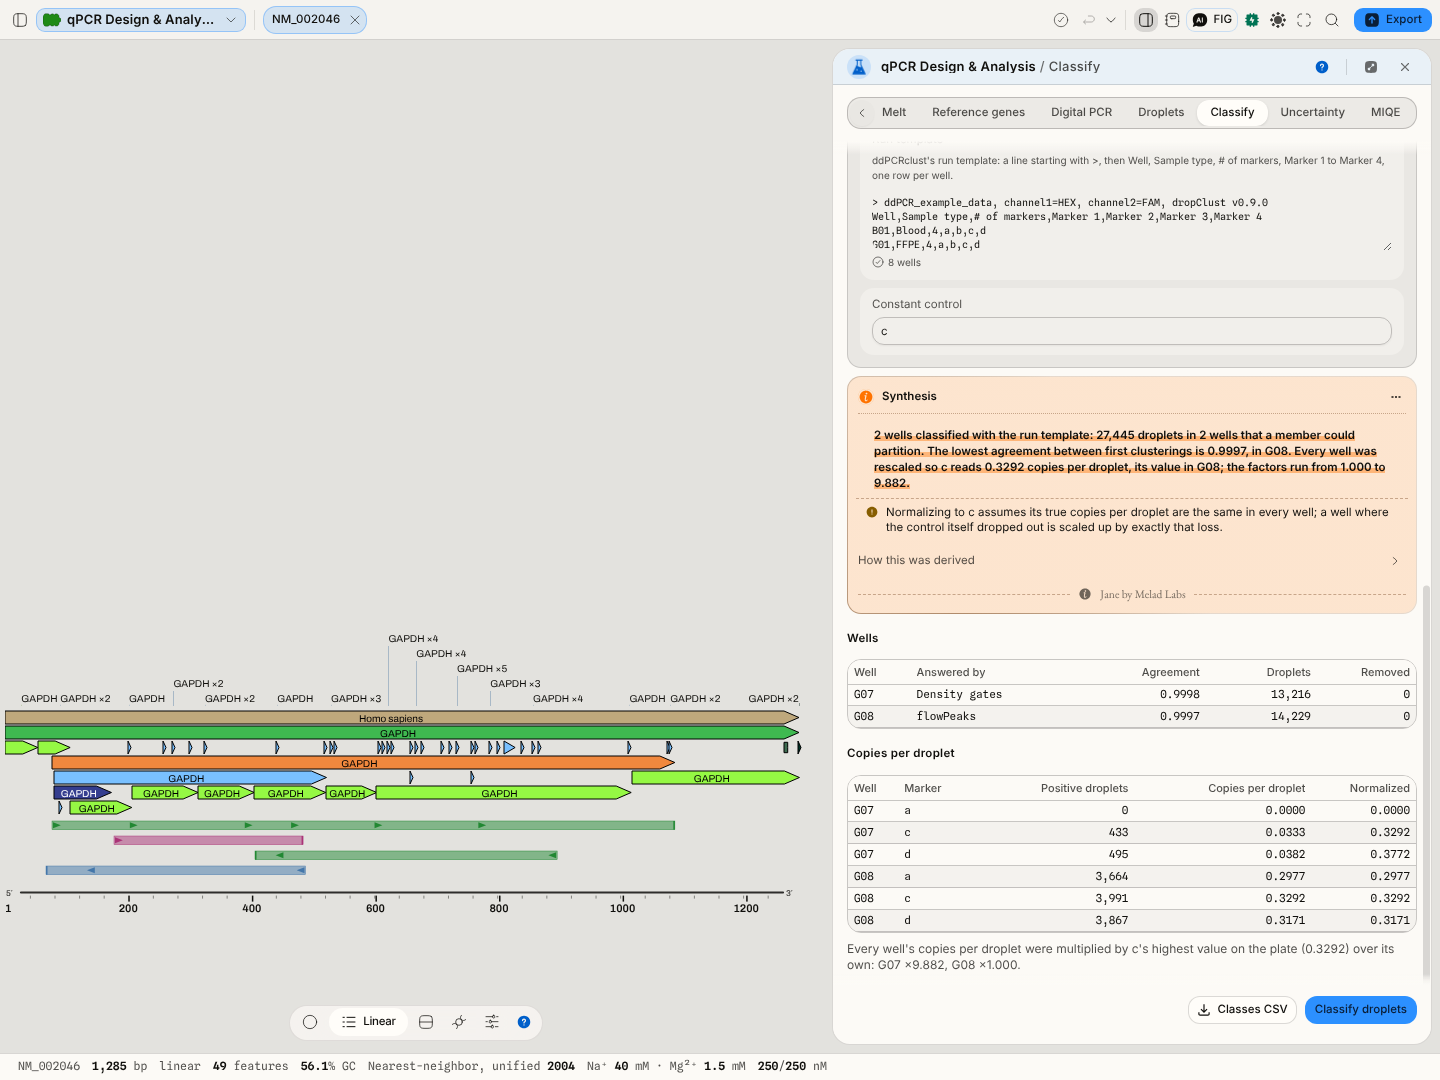Switch to the MIQE tab
The width and height of the screenshot is (1440, 1080).
tap(1385, 113)
